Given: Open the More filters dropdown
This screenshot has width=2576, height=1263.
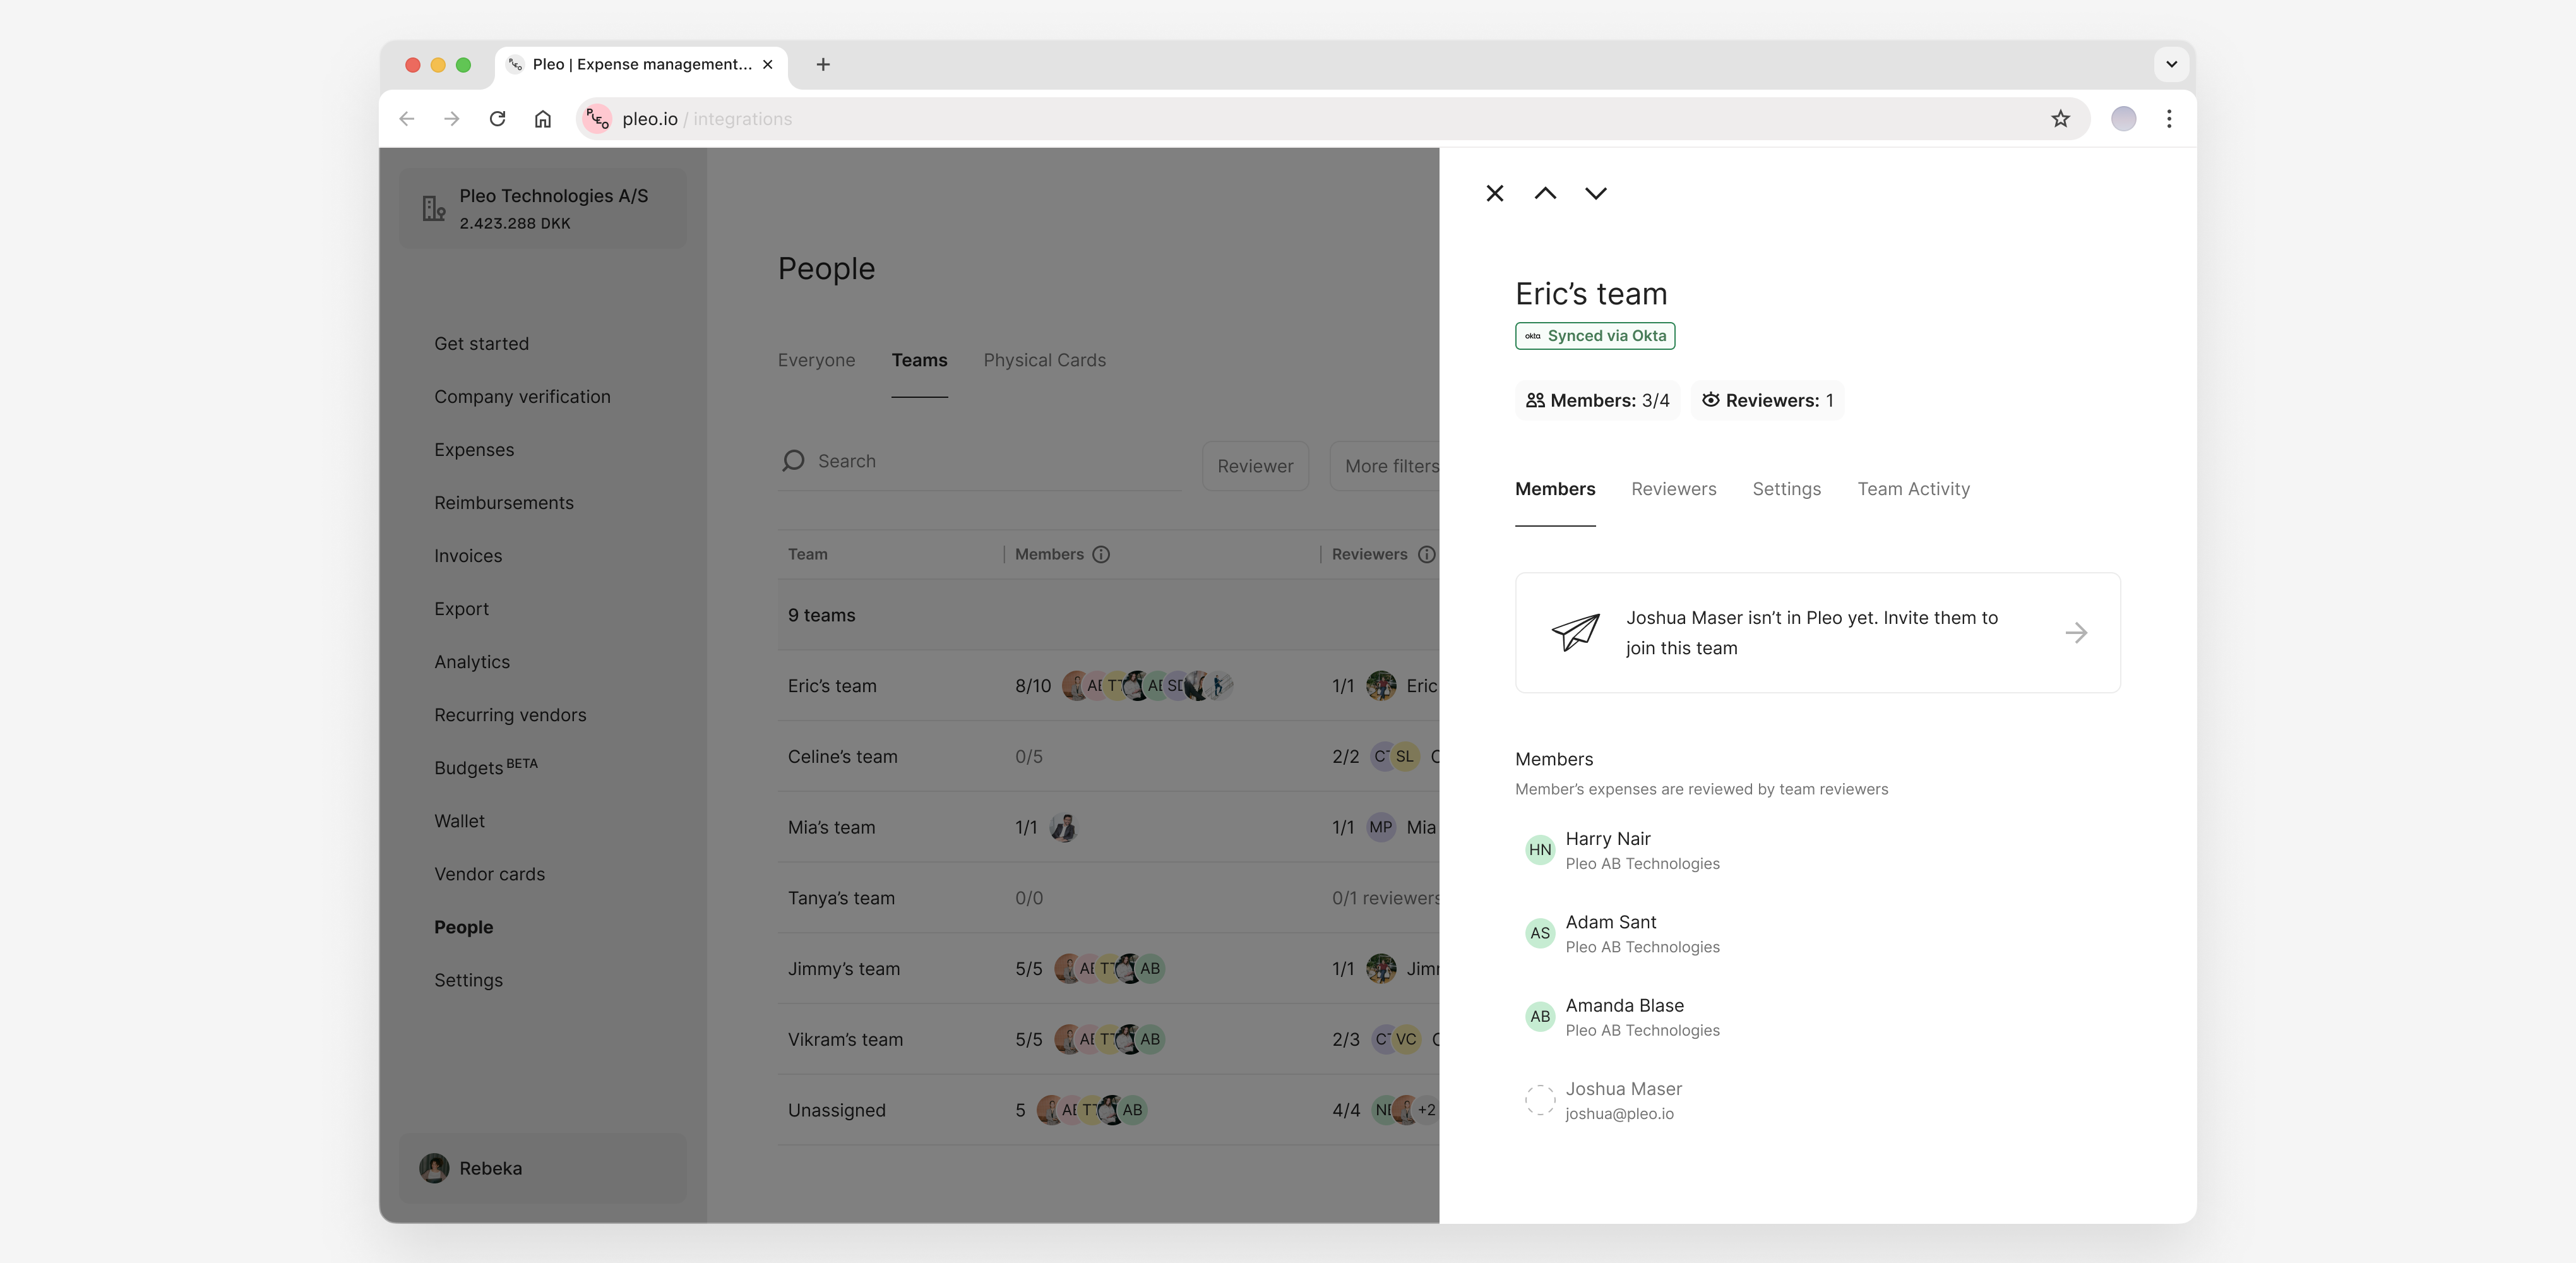Looking at the screenshot, I should pos(1385,466).
